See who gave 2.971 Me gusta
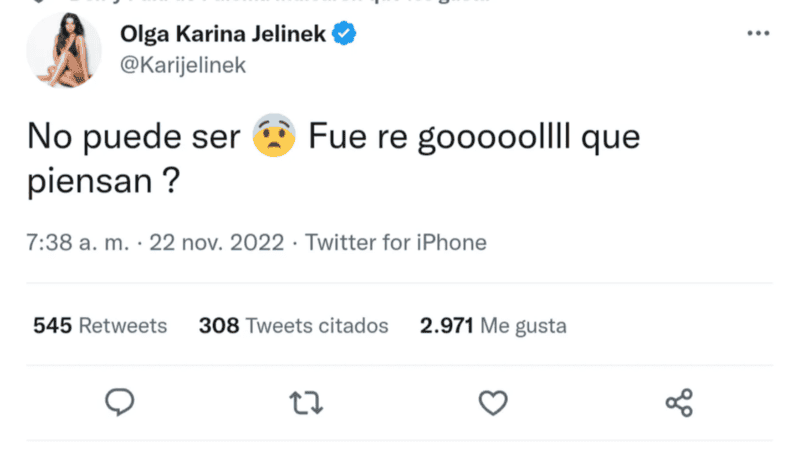The image size is (798, 451). pyautogui.click(x=494, y=326)
